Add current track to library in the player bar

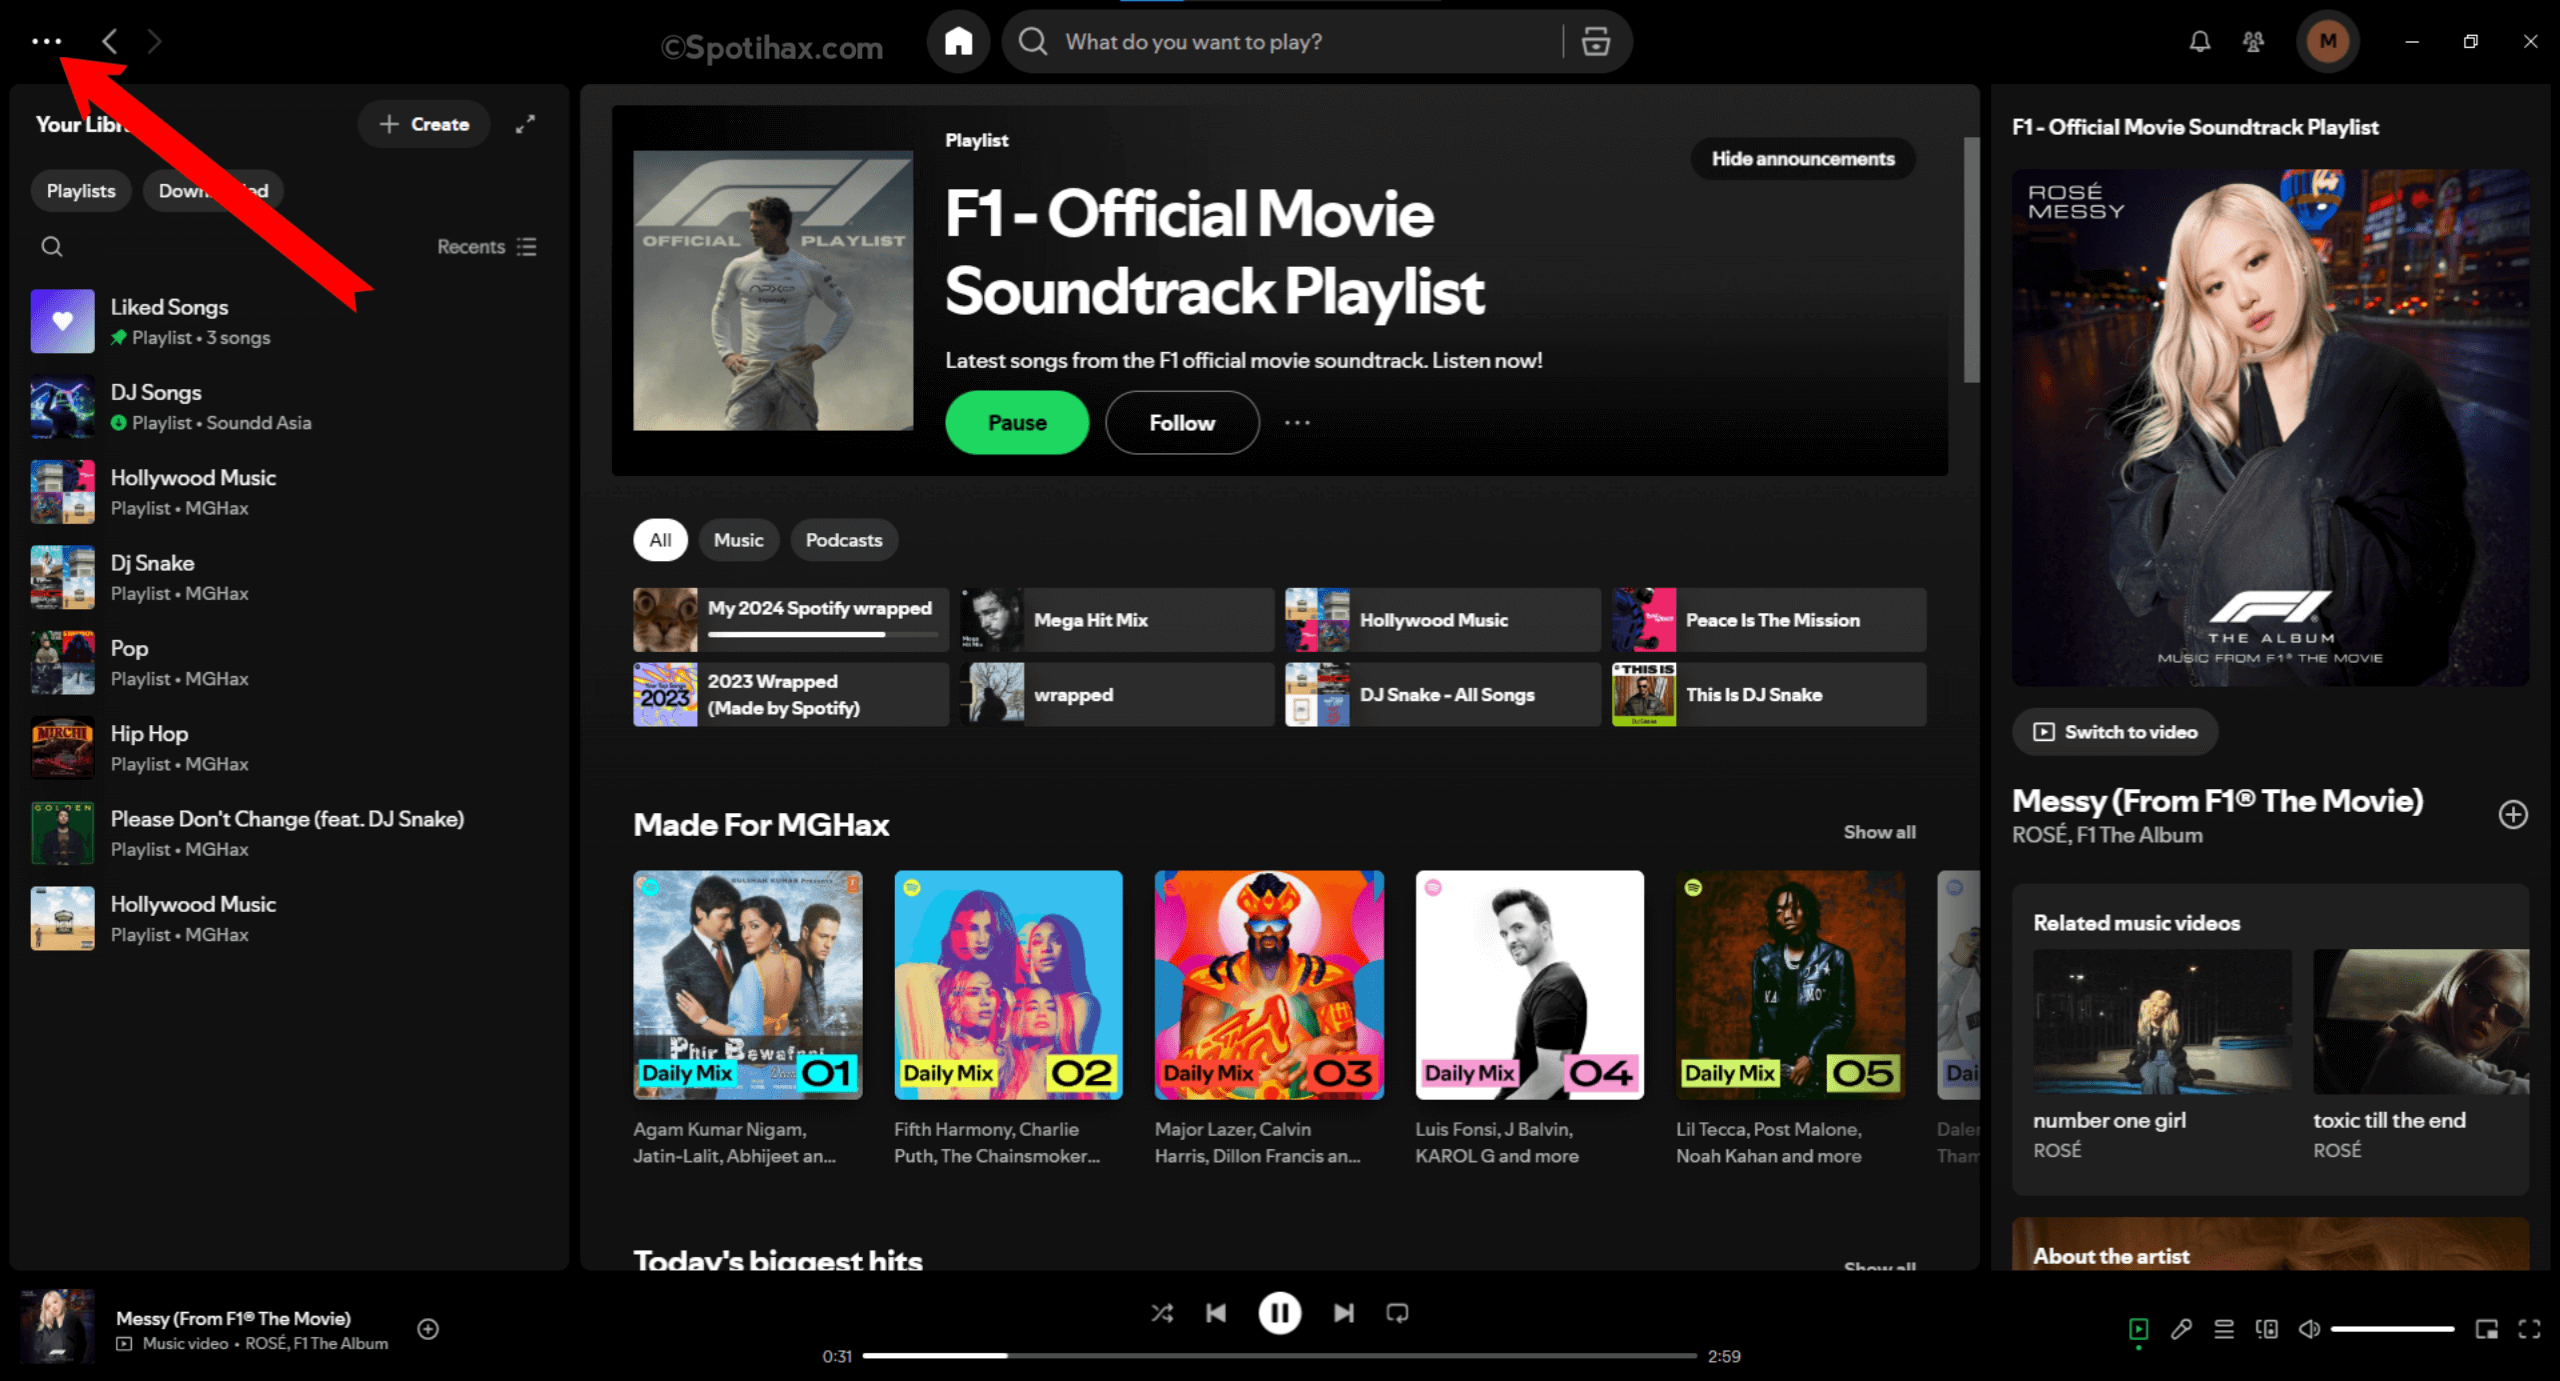pyautogui.click(x=428, y=1328)
